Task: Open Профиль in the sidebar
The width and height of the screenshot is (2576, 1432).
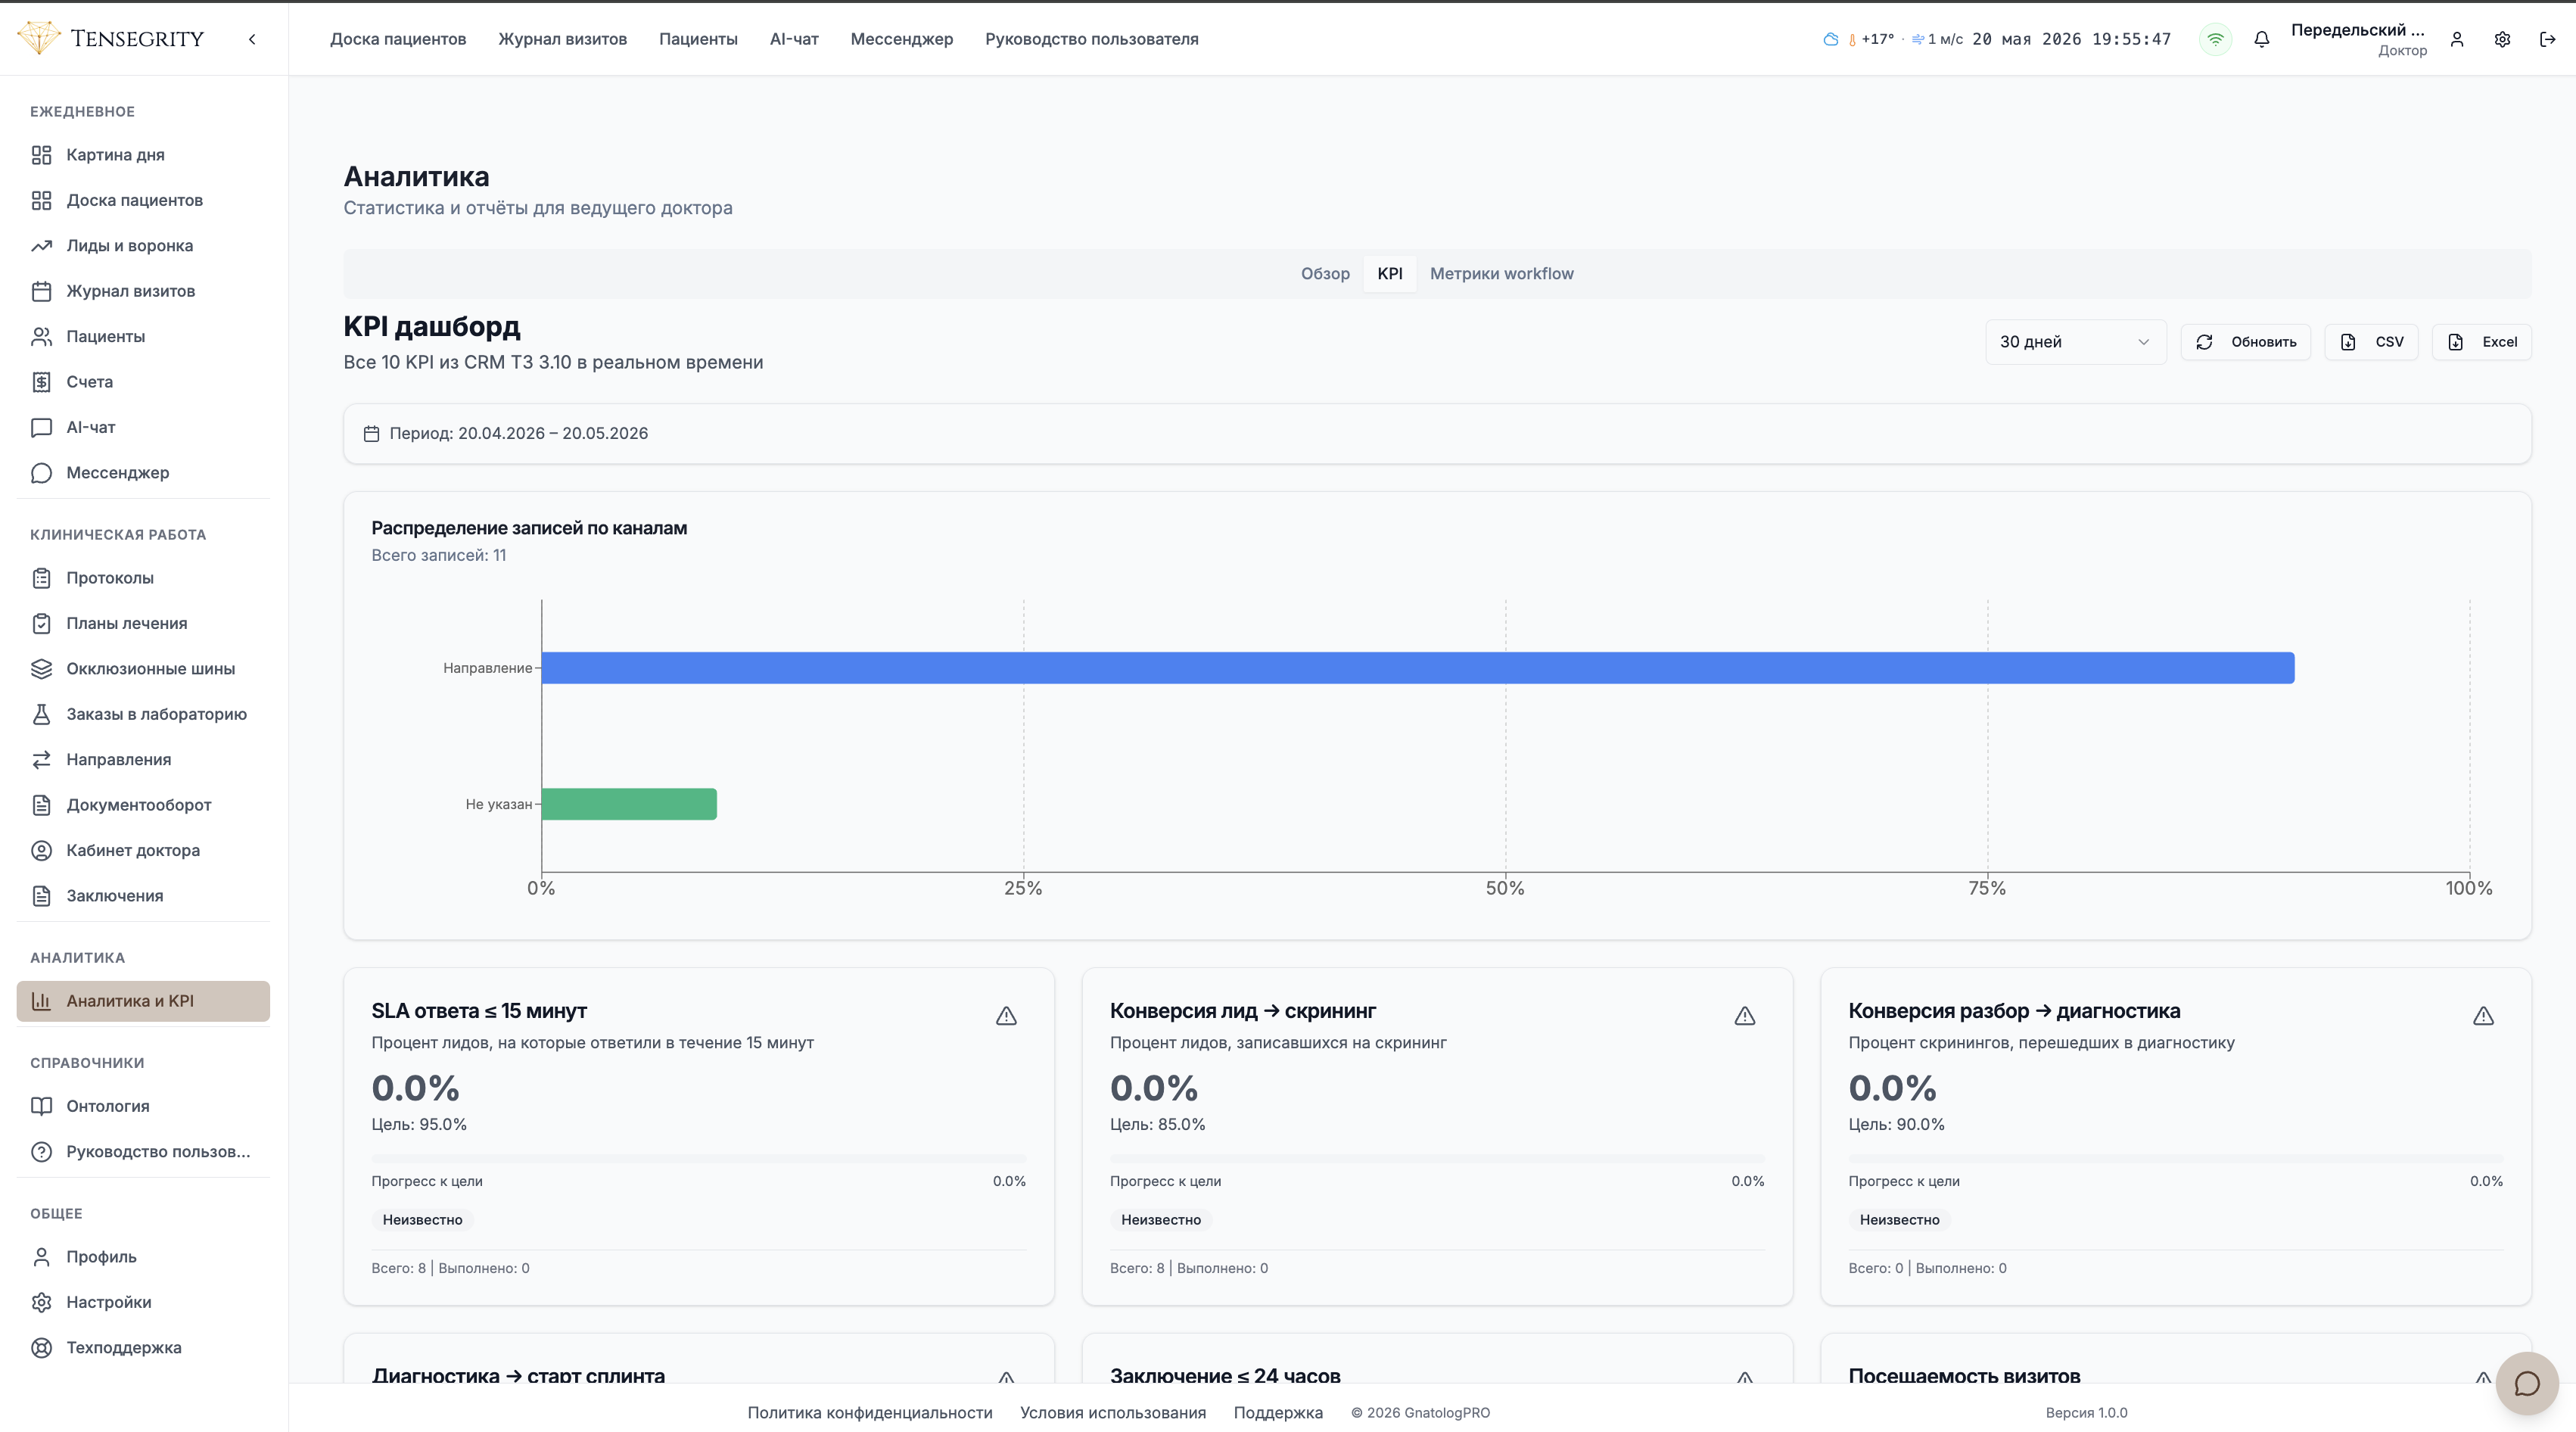Action: tap(143, 1257)
